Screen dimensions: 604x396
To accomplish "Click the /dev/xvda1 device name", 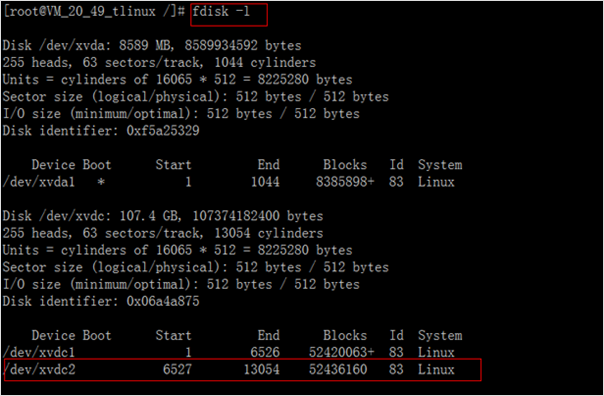I will [x=39, y=182].
